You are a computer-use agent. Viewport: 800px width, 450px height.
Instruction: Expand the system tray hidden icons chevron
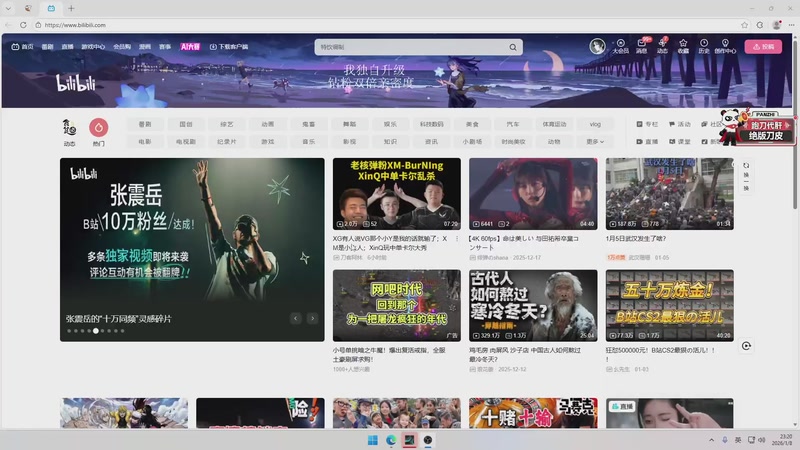[x=711, y=440]
